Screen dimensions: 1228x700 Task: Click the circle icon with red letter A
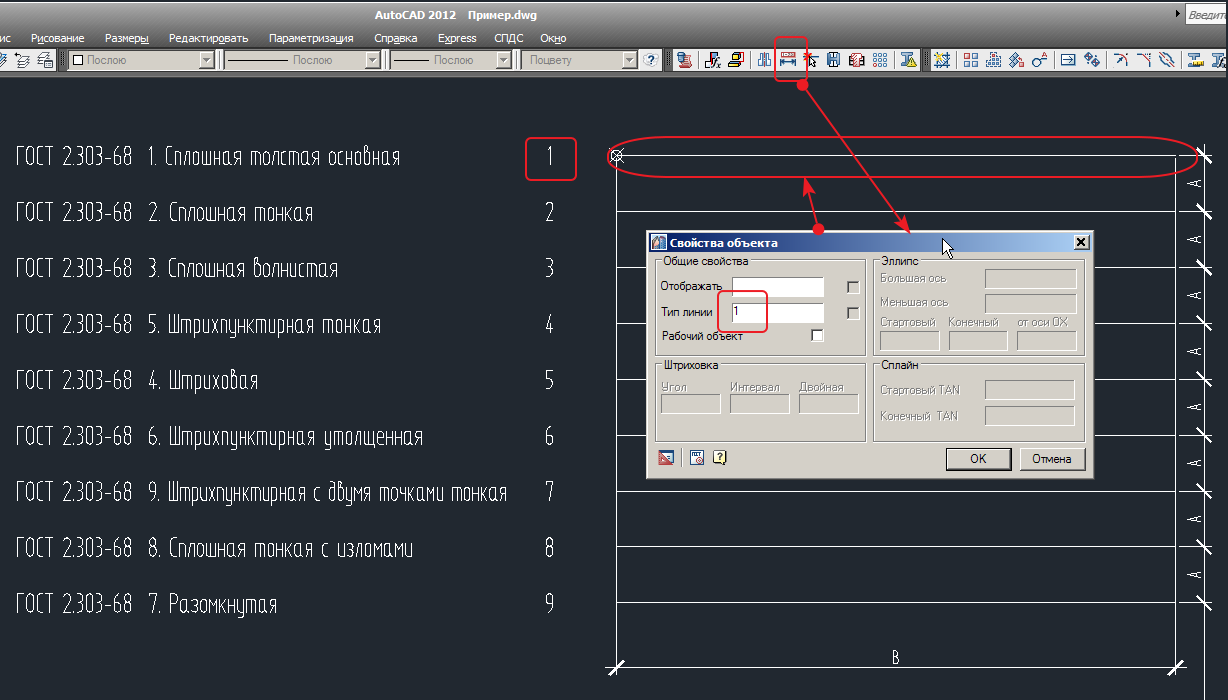(1039, 60)
